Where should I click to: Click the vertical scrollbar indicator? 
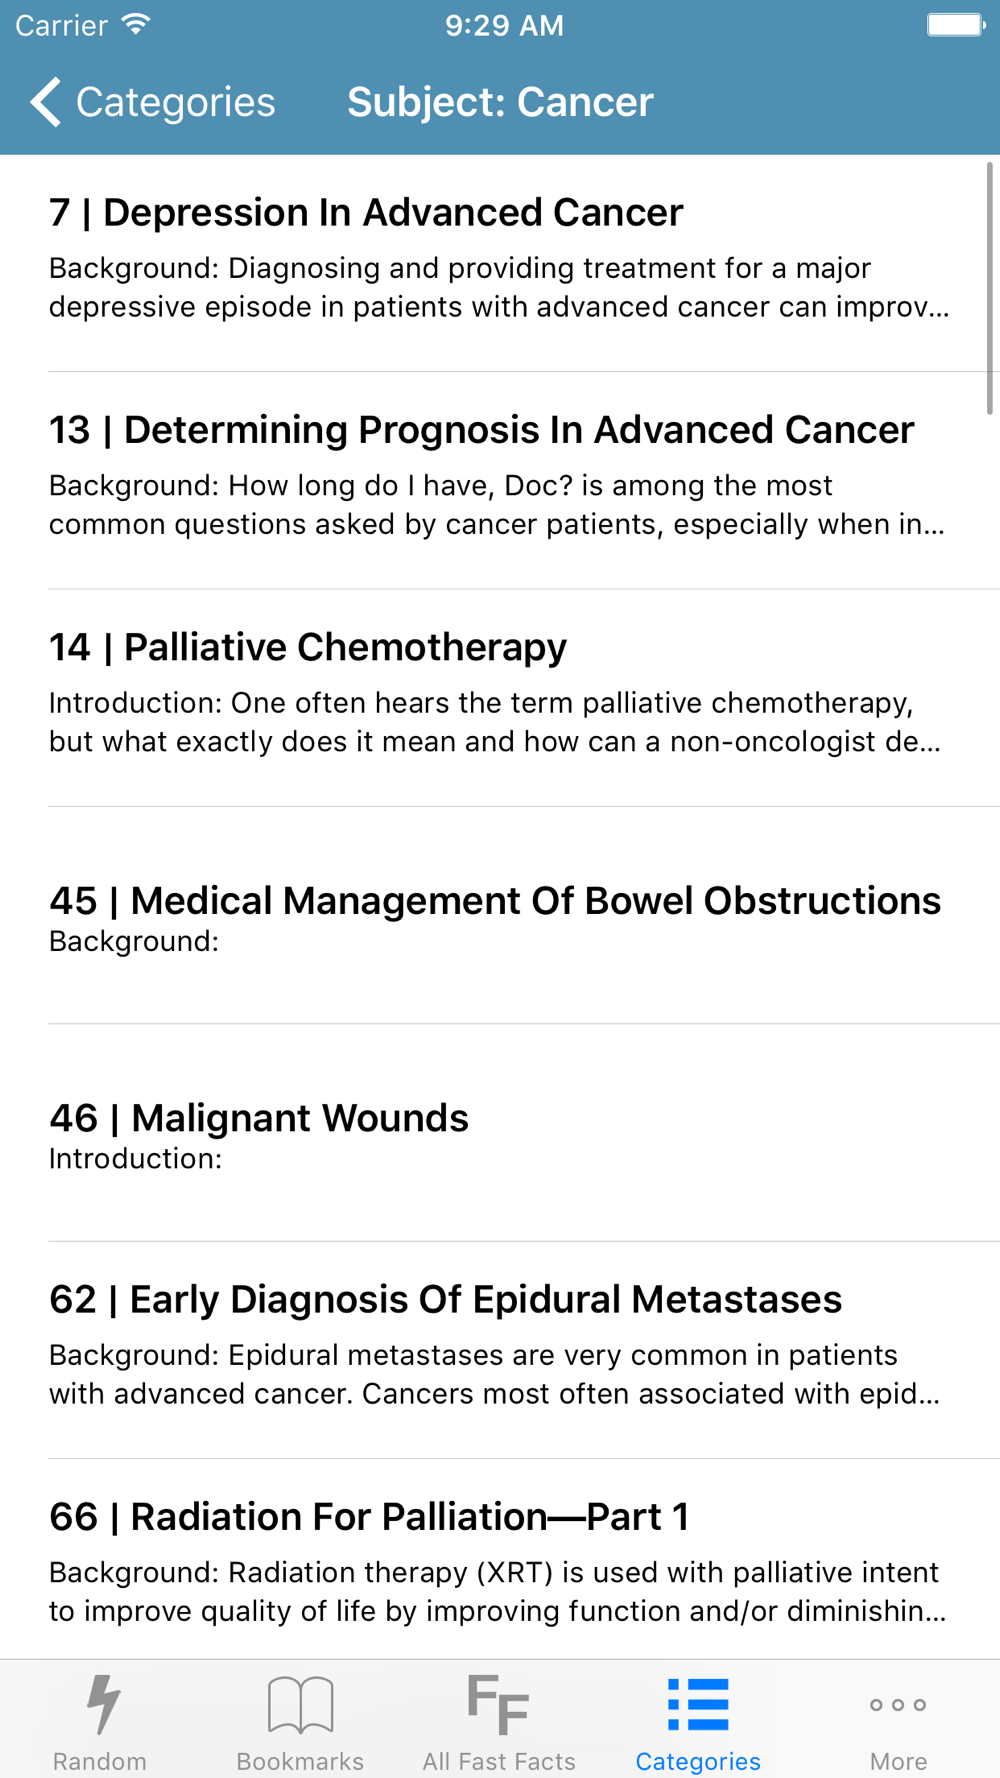point(989,288)
